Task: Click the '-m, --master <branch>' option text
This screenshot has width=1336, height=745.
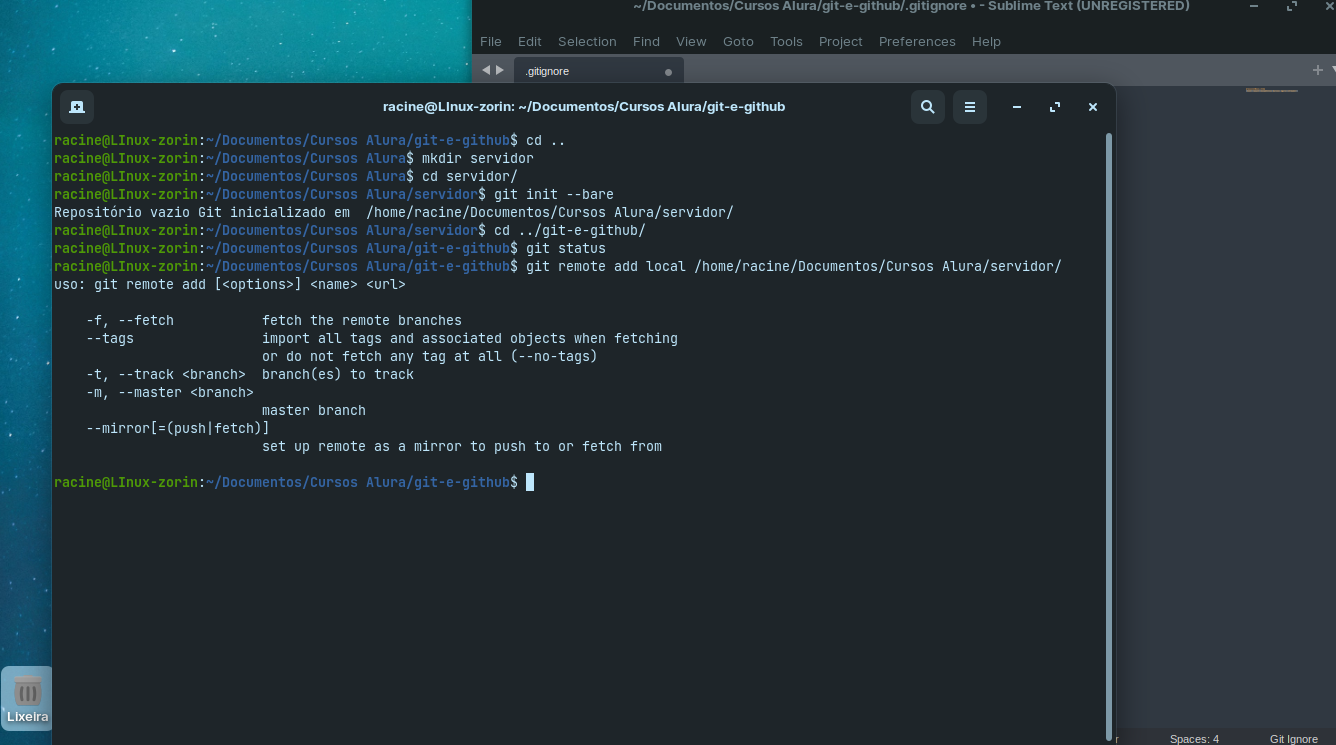Action: click(170, 392)
